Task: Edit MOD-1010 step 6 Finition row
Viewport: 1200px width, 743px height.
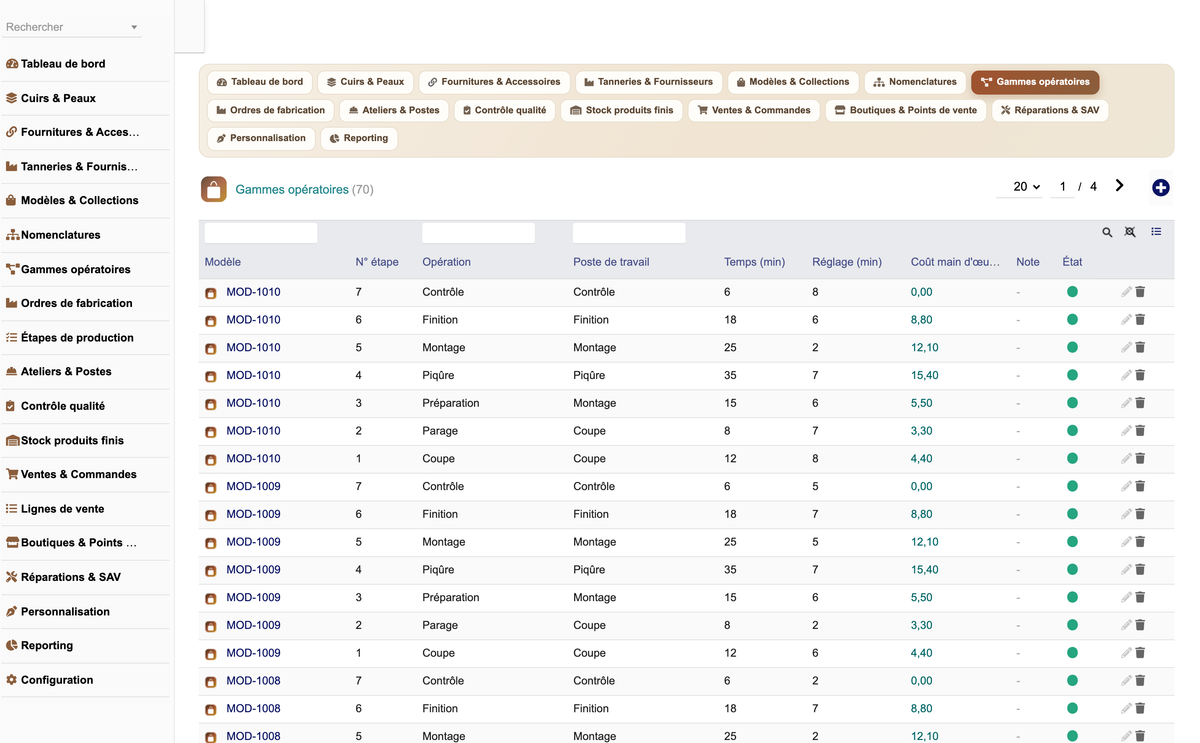Action: 1126,320
